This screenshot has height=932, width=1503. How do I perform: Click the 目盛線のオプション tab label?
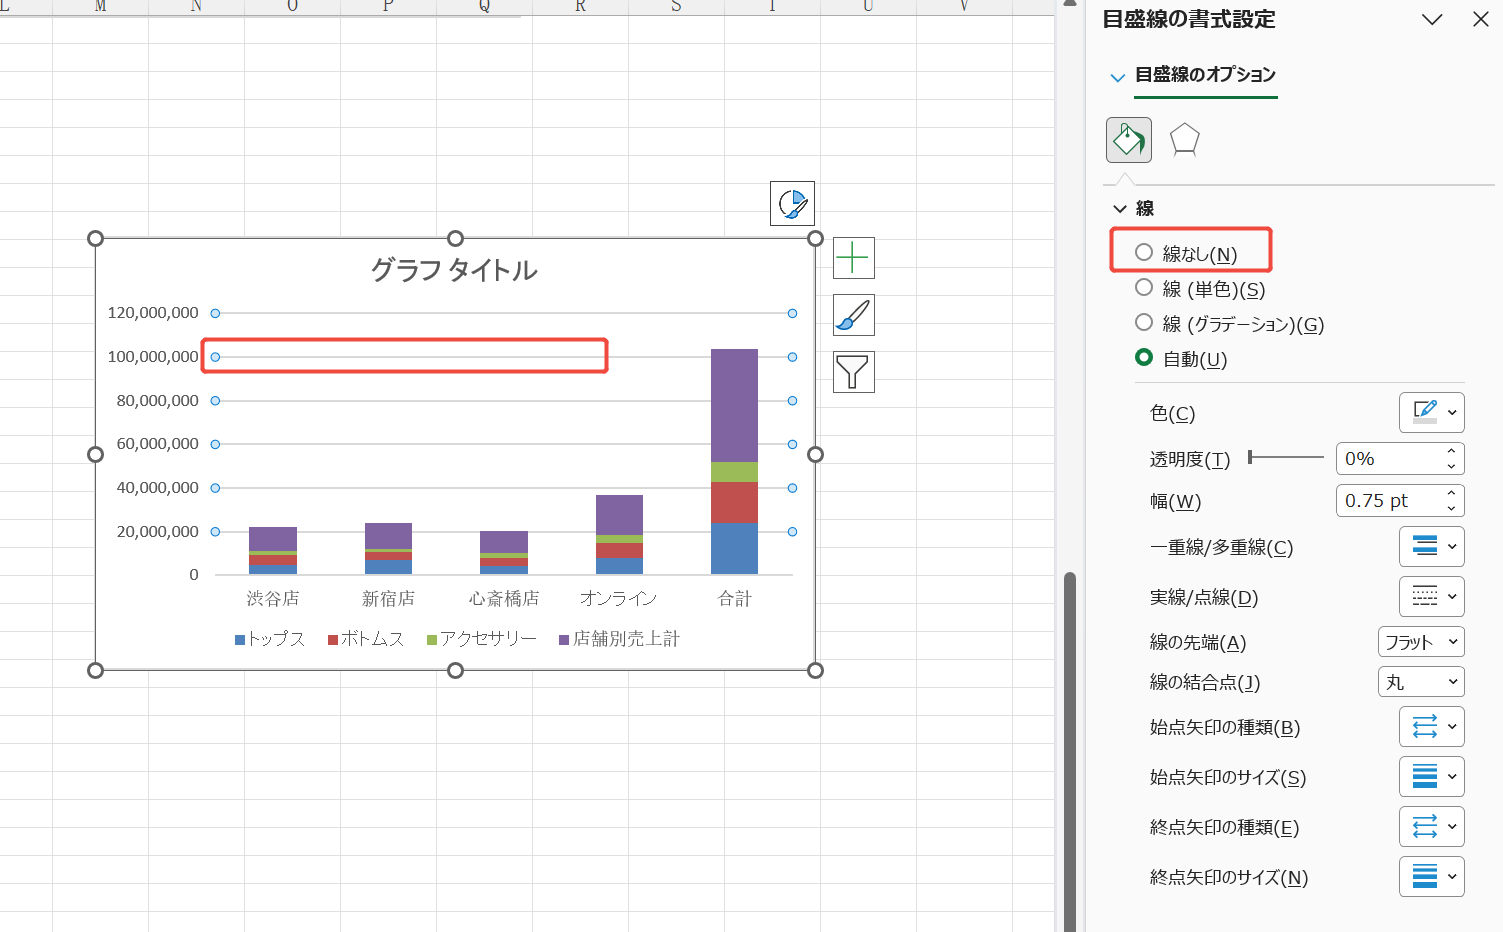[1205, 75]
